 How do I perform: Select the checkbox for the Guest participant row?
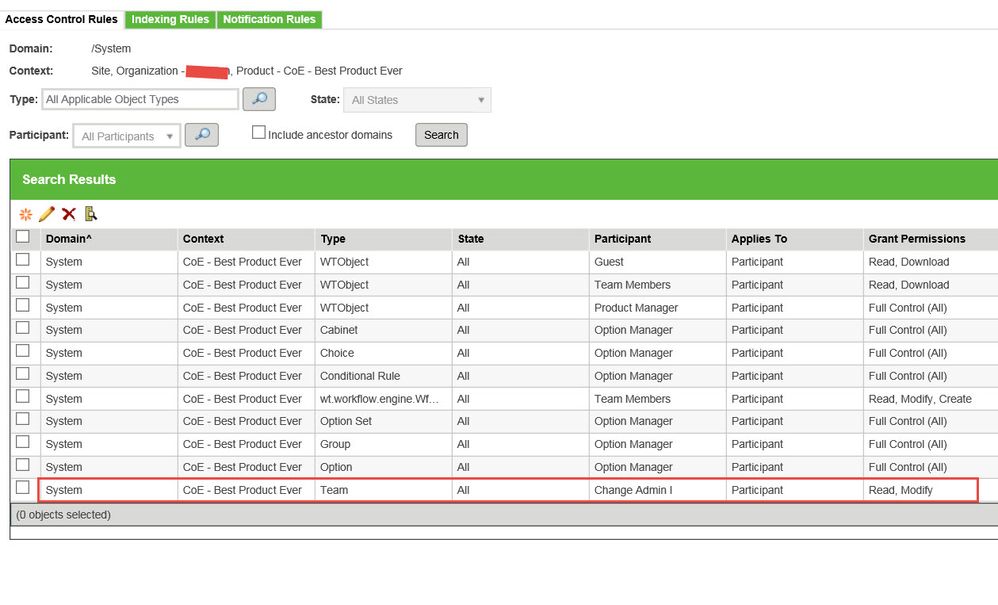pyautogui.click(x=23, y=261)
